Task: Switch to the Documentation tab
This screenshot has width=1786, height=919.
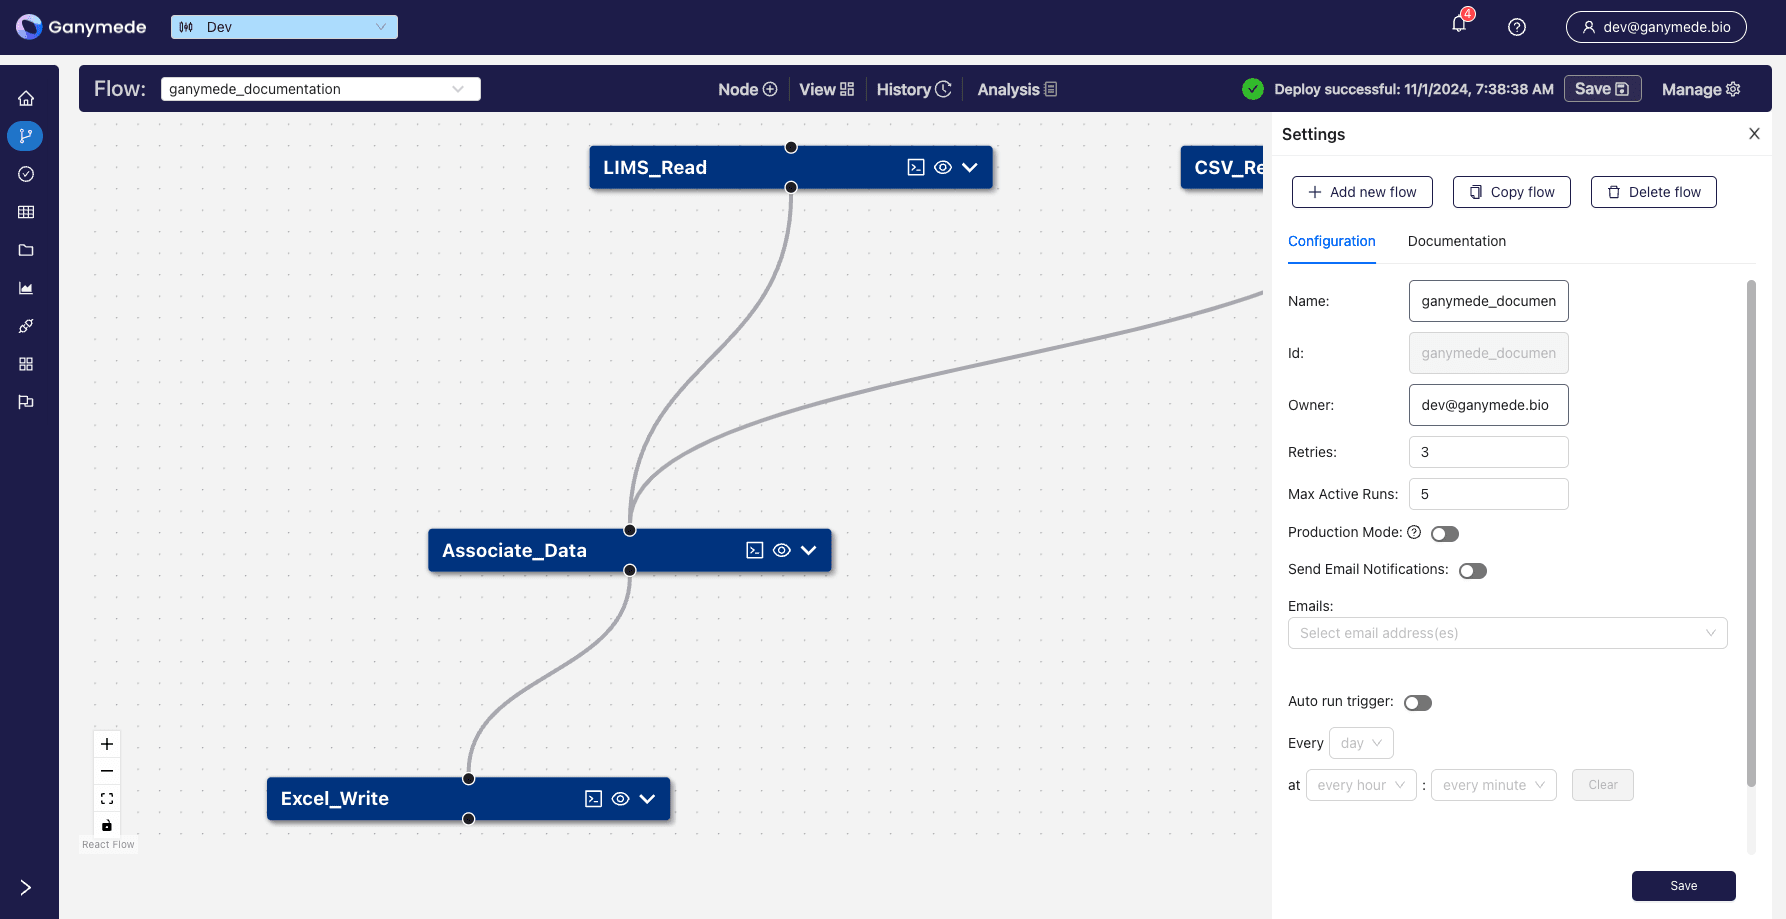Action: point(1457,241)
